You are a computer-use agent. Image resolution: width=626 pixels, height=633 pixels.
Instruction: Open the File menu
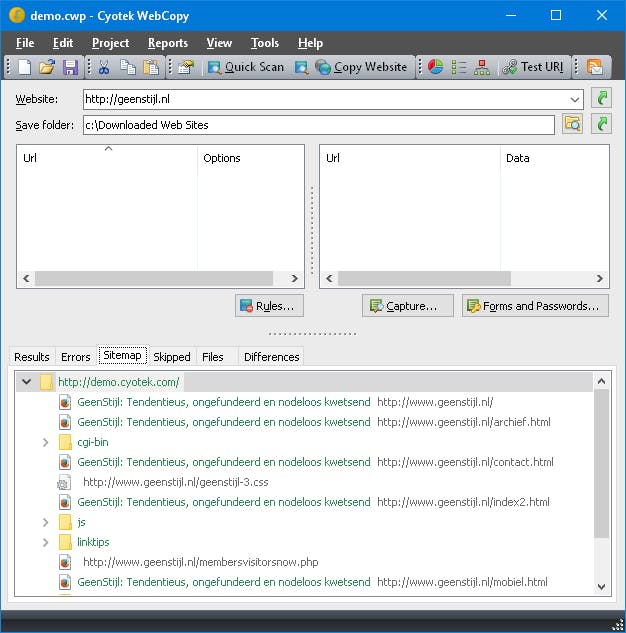pyautogui.click(x=25, y=43)
